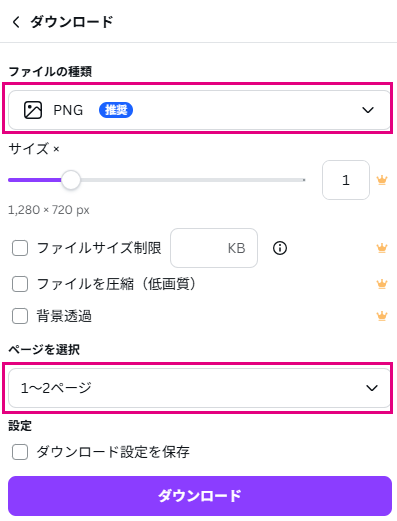The width and height of the screenshot is (397, 521).
Task: Click crown icon on 背景透過 row
Action: pos(382,316)
